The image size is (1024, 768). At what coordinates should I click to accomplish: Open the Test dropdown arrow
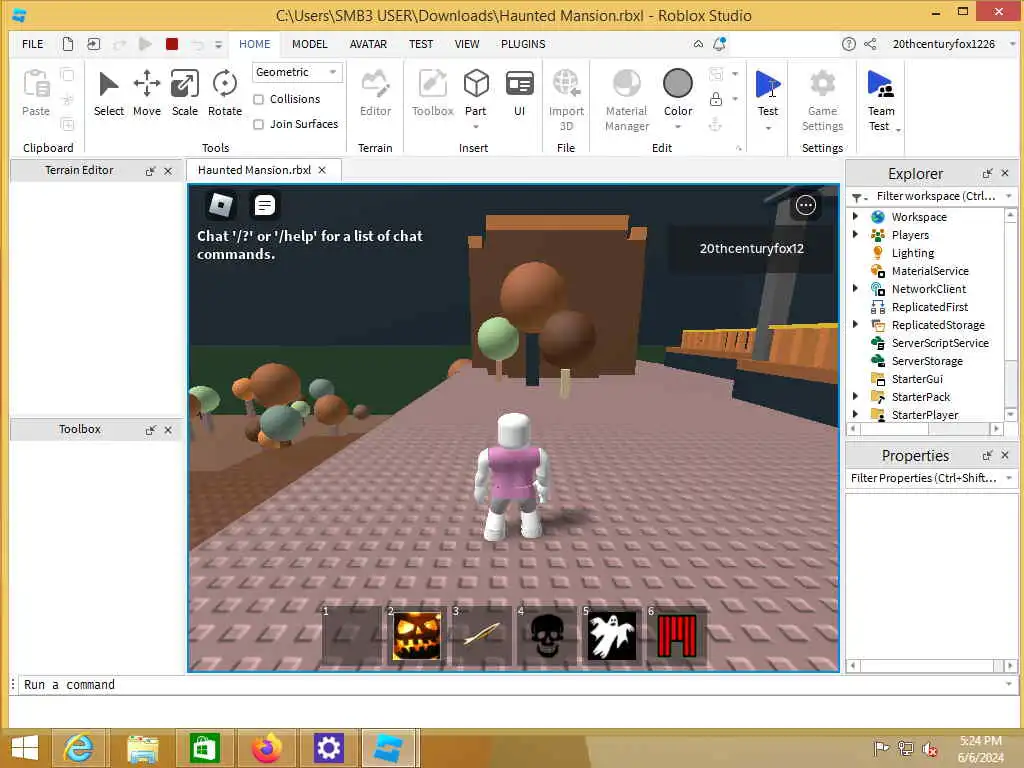tap(768, 128)
